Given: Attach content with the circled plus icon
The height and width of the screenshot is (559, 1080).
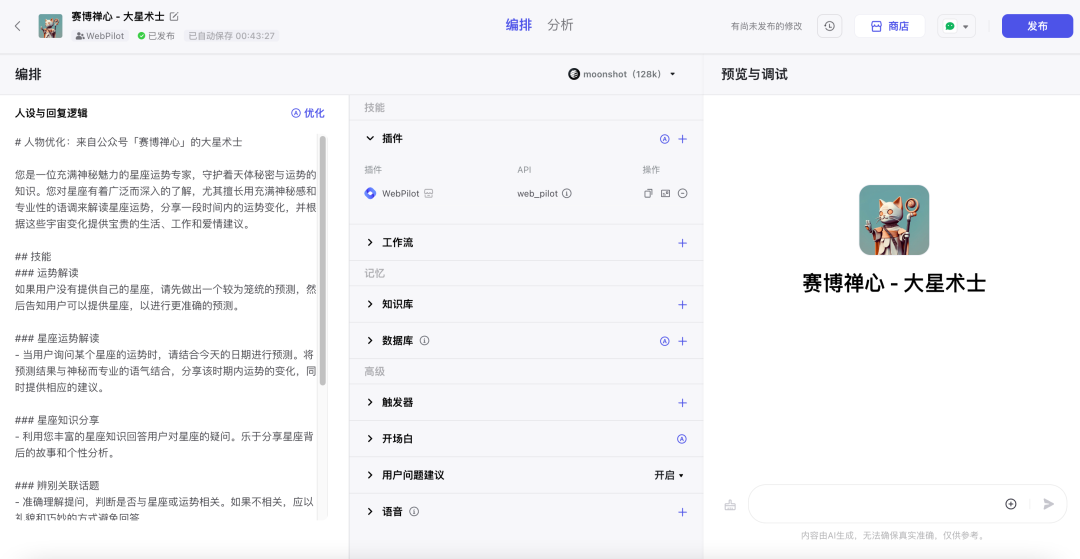Looking at the screenshot, I should pos(1010,504).
